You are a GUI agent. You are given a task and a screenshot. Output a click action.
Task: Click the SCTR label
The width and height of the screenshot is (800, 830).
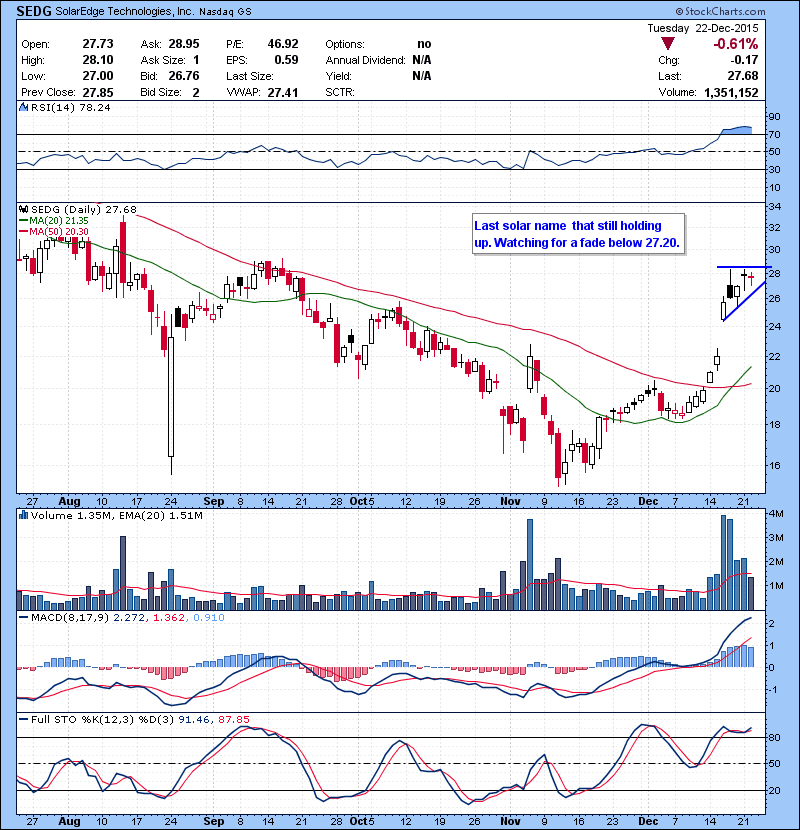click(x=340, y=93)
